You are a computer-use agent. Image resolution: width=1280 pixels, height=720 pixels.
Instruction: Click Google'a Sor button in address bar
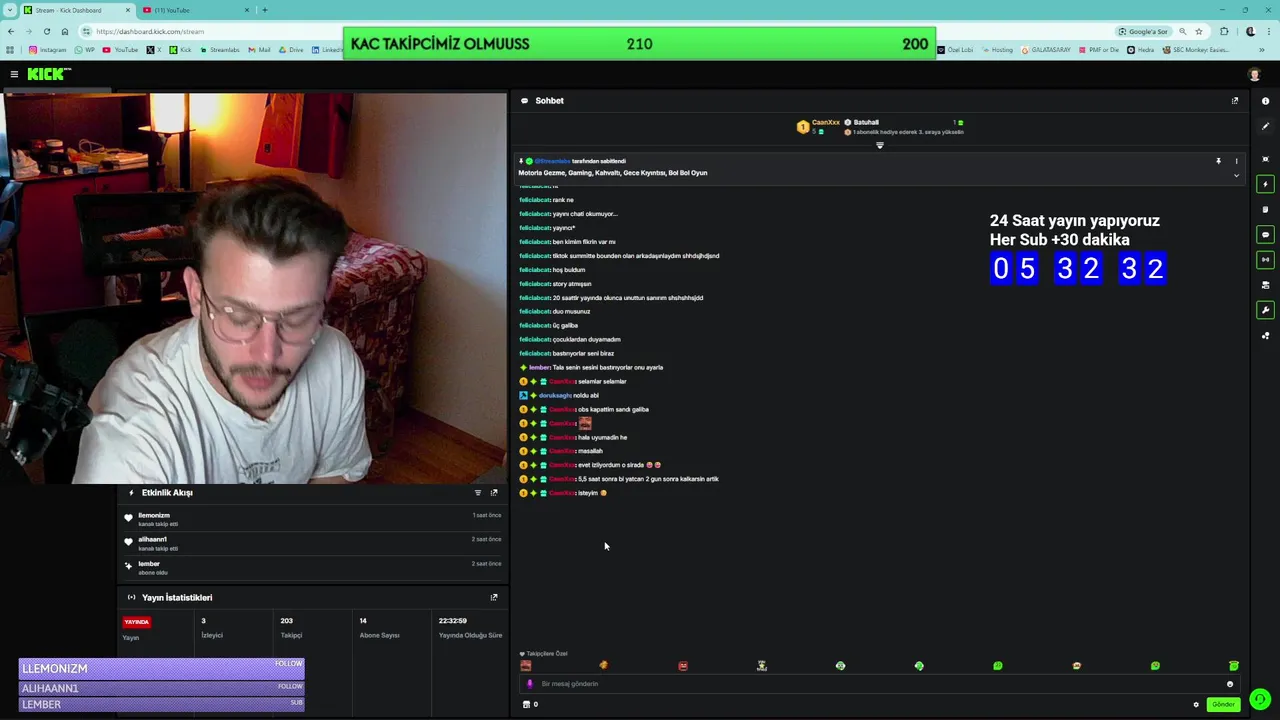[1143, 31]
